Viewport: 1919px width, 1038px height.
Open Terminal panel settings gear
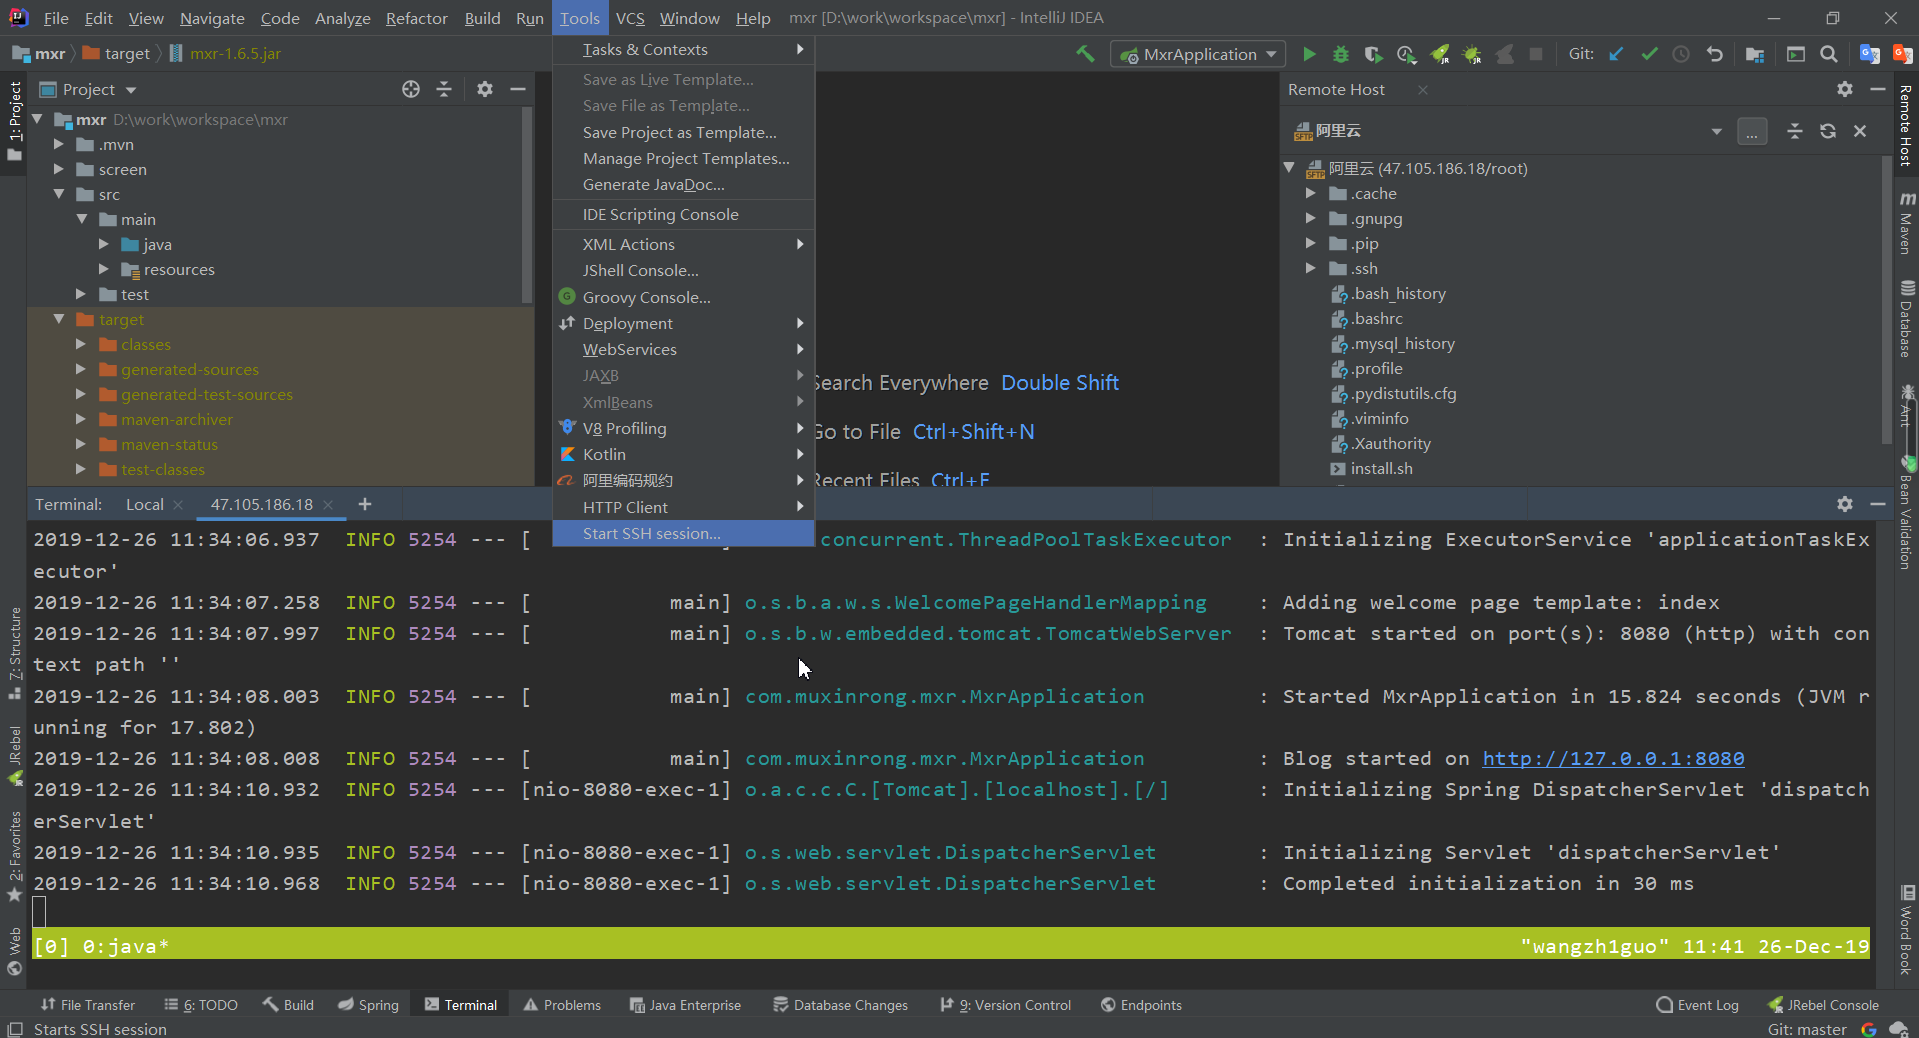[x=1845, y=504]
